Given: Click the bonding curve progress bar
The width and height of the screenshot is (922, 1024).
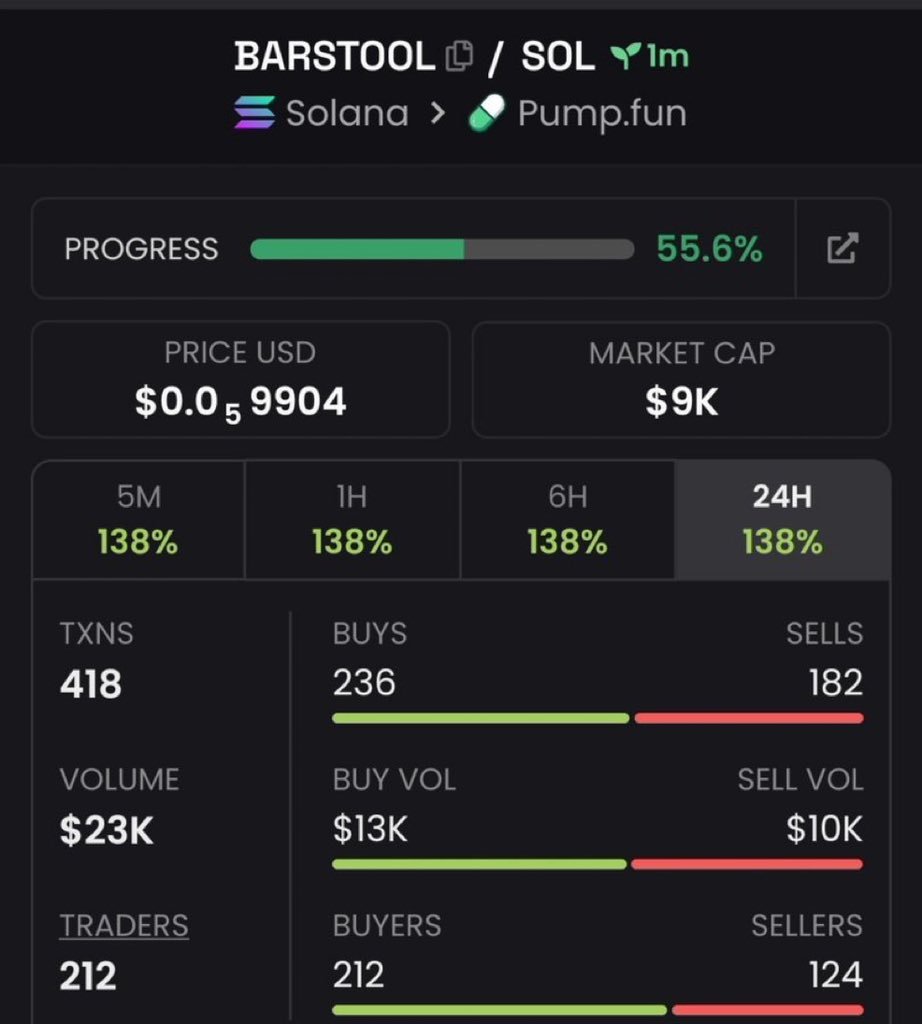Looking at the screenshot, I should point(442,249).
